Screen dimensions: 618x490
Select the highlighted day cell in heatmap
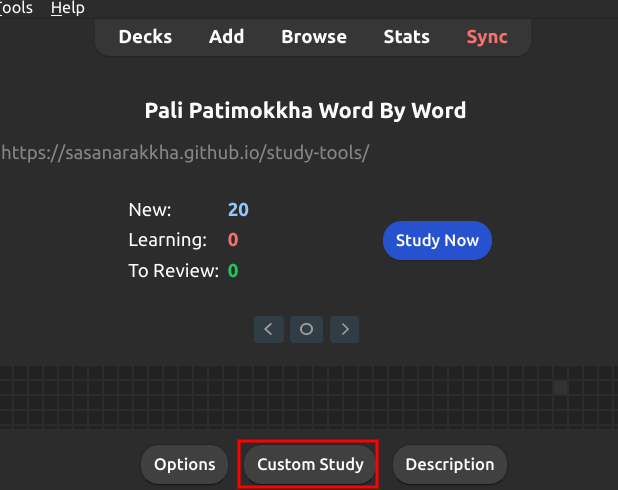pyautogui.click(x=561, y=387)
